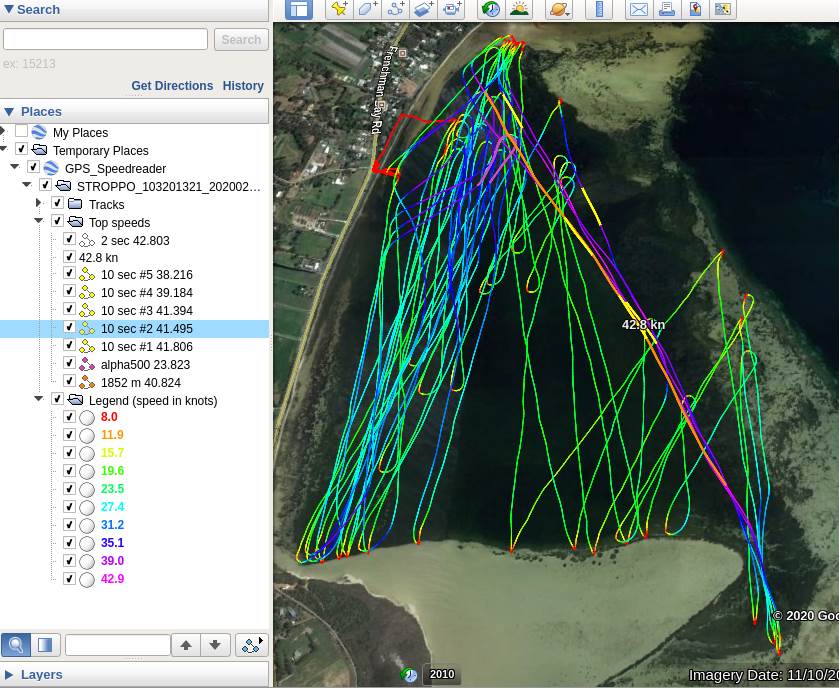Click the Add Polygon toolbar icon

[367, 10]
